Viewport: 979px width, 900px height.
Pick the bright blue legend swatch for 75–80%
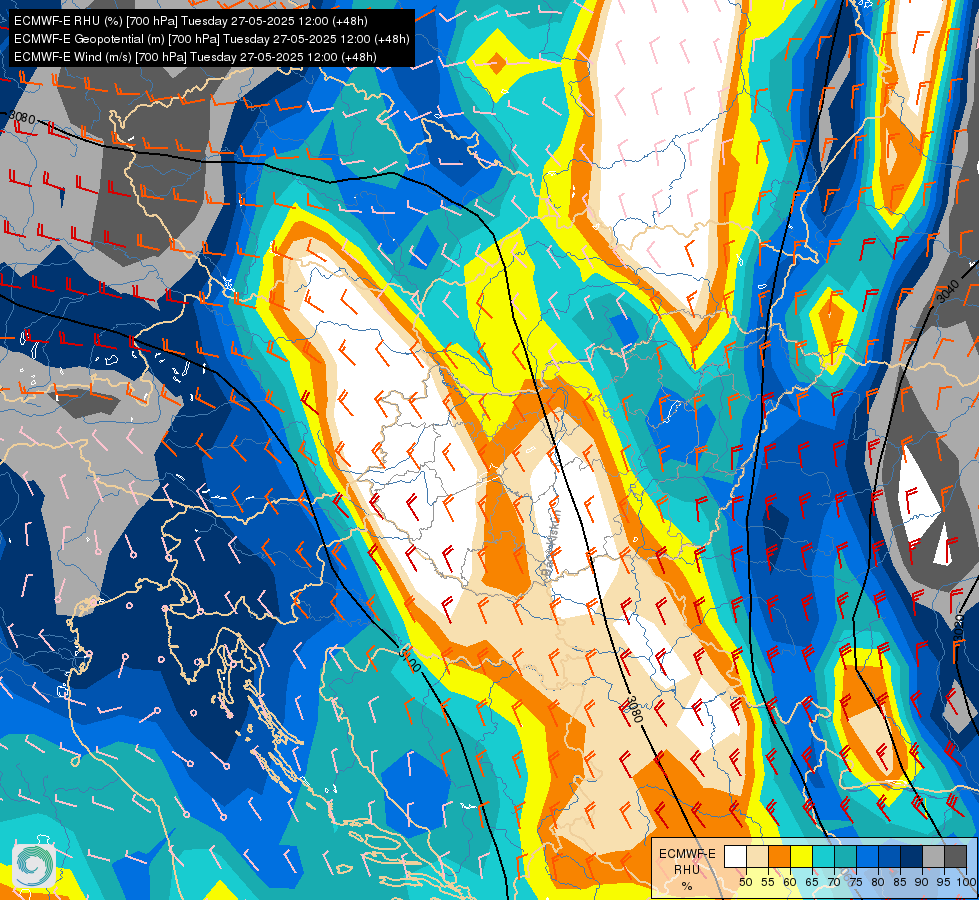(867, 856)
